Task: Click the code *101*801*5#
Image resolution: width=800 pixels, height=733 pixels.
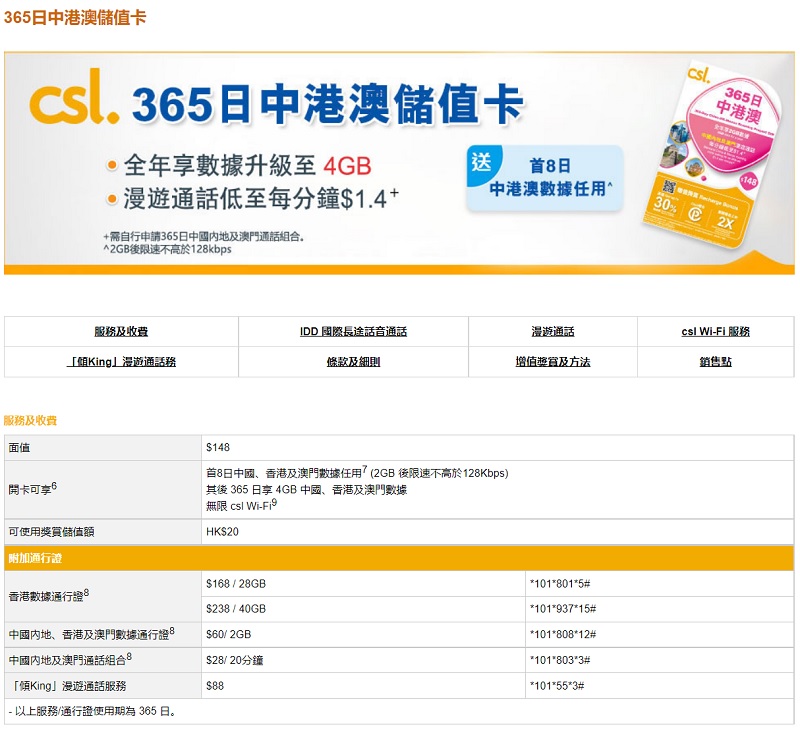Action: [560, 584]
